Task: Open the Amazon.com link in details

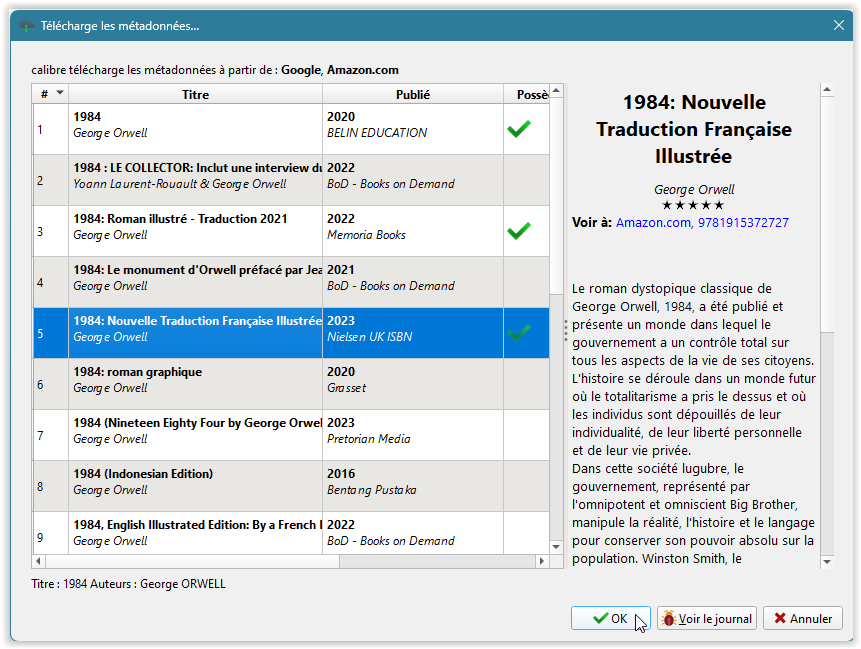Action: pyautogui.click(x=652, y=222)
